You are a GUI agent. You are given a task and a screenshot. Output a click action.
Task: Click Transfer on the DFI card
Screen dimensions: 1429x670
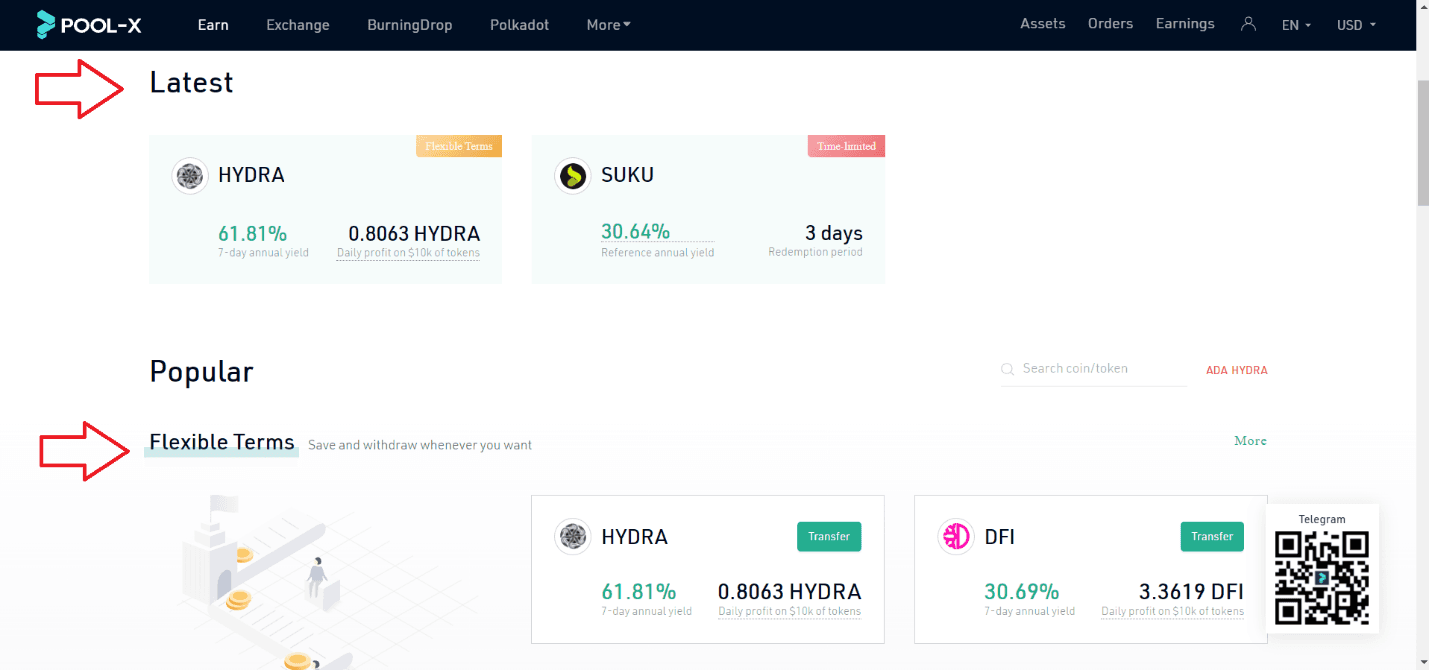coord(1212,536)
